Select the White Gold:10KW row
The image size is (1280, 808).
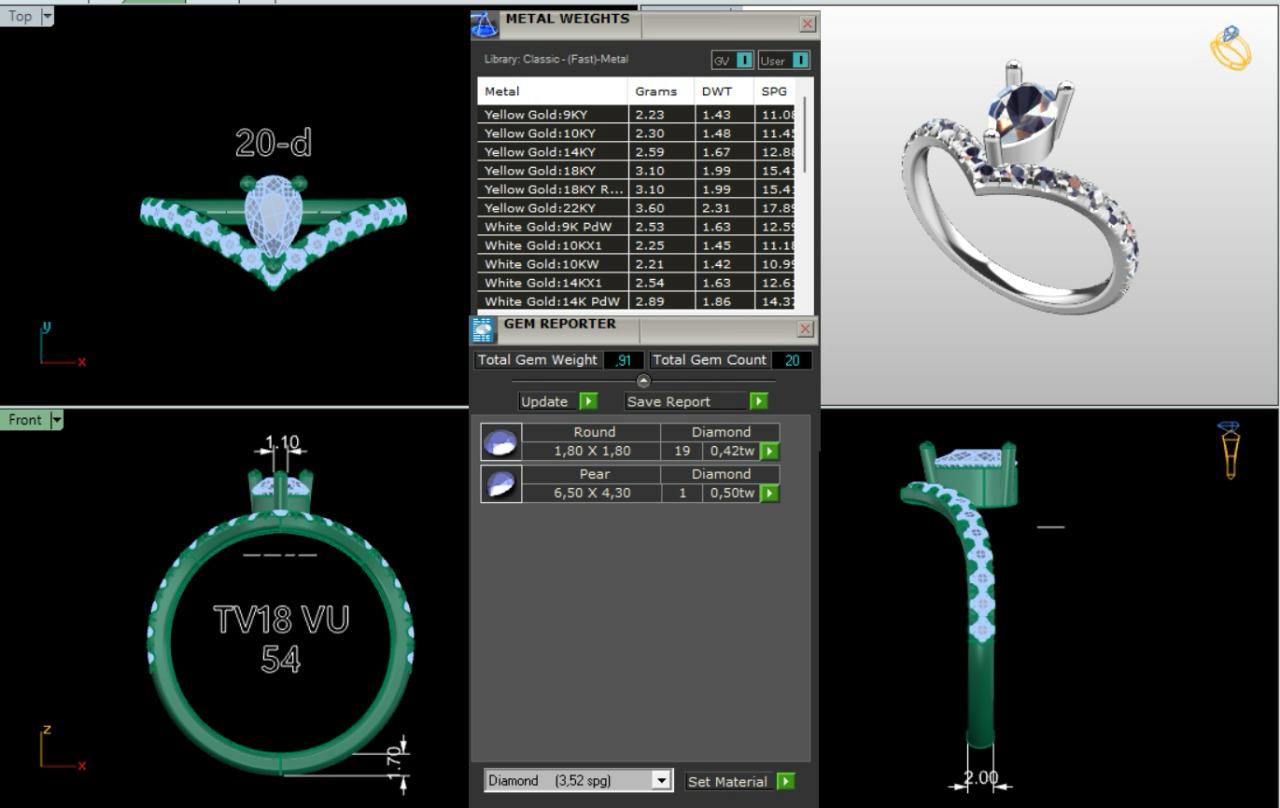click(636, 264)
